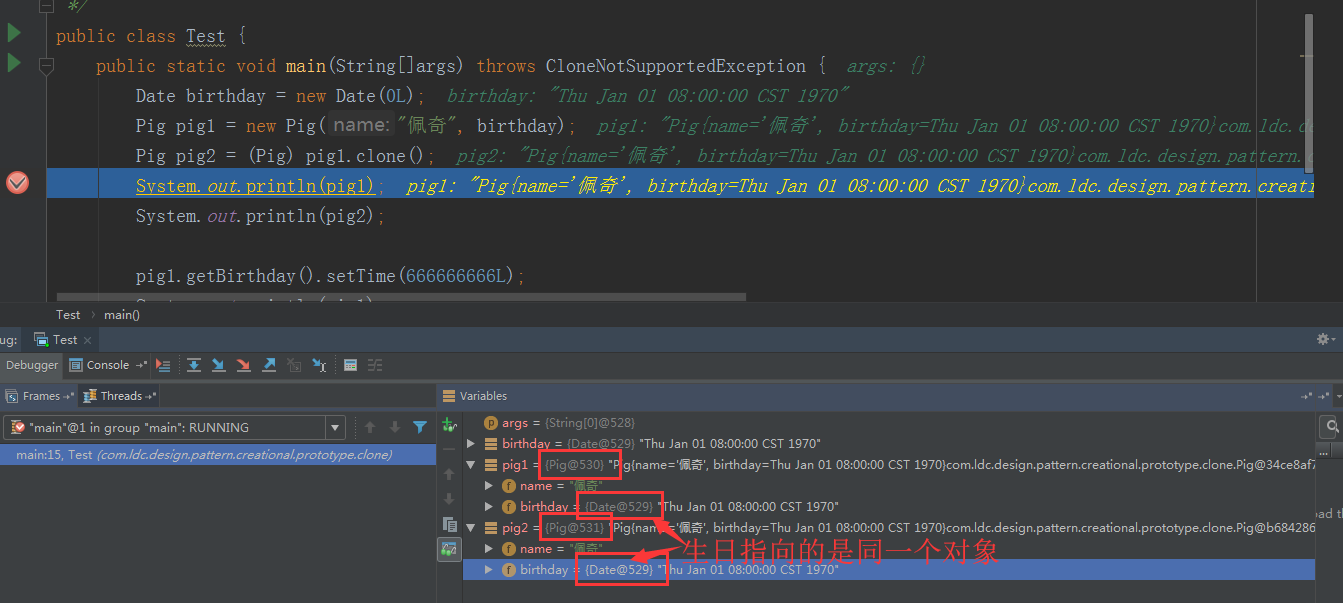Click the Drop Frame icon

pos(294,365)
